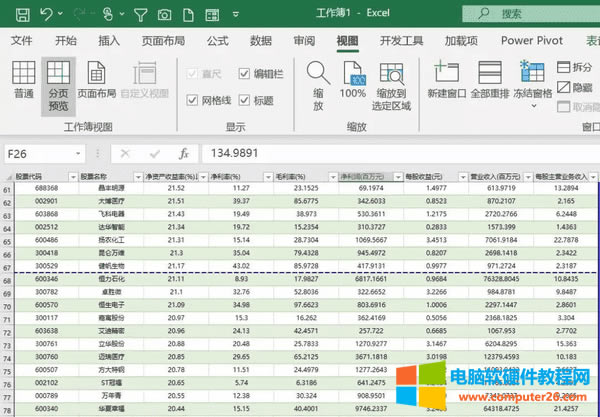Click Arrange All (全部重排)
Viewport: 600px width, 417px height.
coord(491,79)
